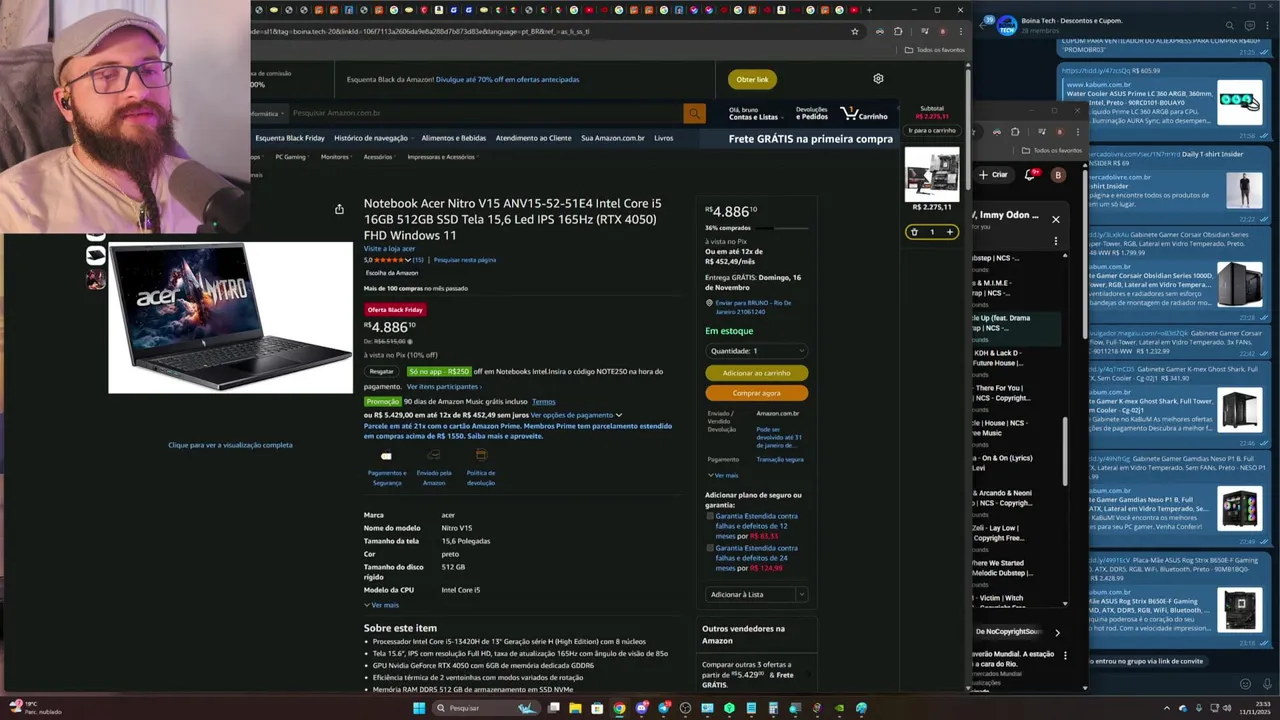This screenshot has width=1280, height=720.
Task: Open search in the Telegram chat header
Action: [1231, 26]
